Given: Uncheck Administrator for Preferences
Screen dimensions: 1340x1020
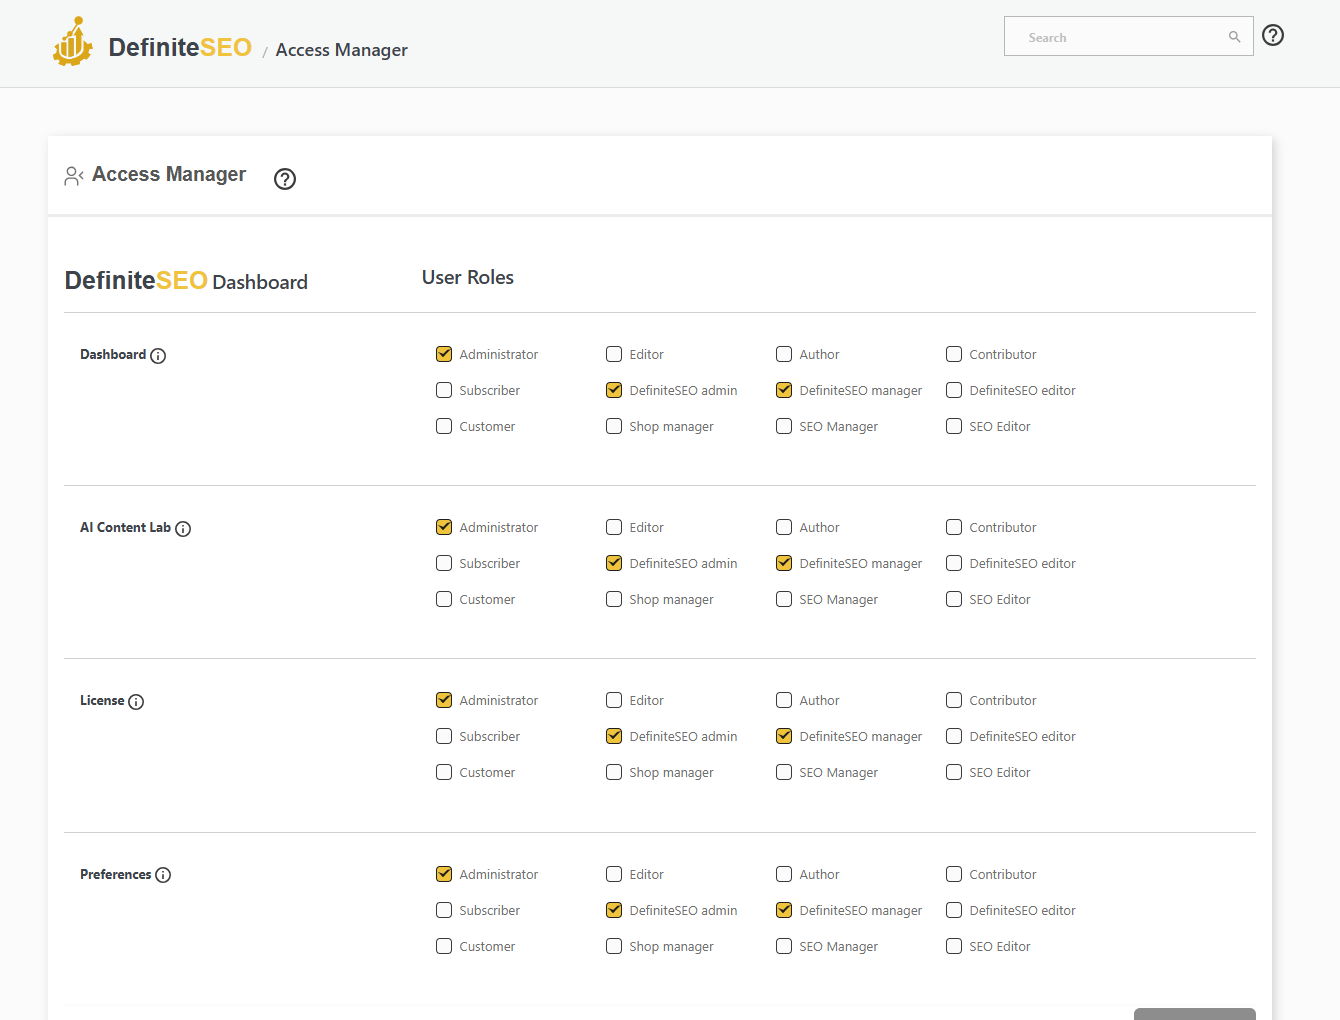Looking at the screenshot, I should tap(444, 874).
